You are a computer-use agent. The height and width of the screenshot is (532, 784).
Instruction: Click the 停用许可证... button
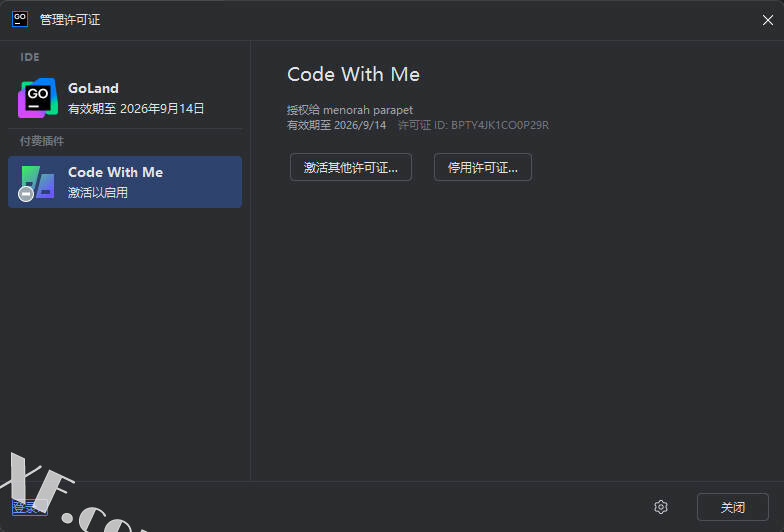click(483, 168)
